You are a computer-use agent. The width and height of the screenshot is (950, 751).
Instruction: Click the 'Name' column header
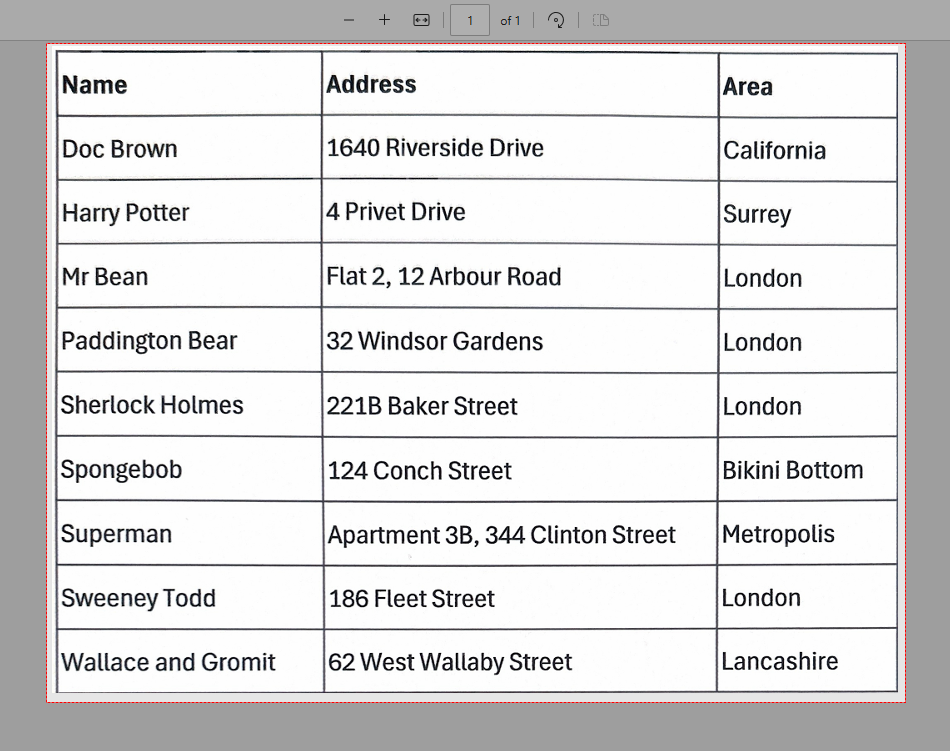(x=95, y=85)
